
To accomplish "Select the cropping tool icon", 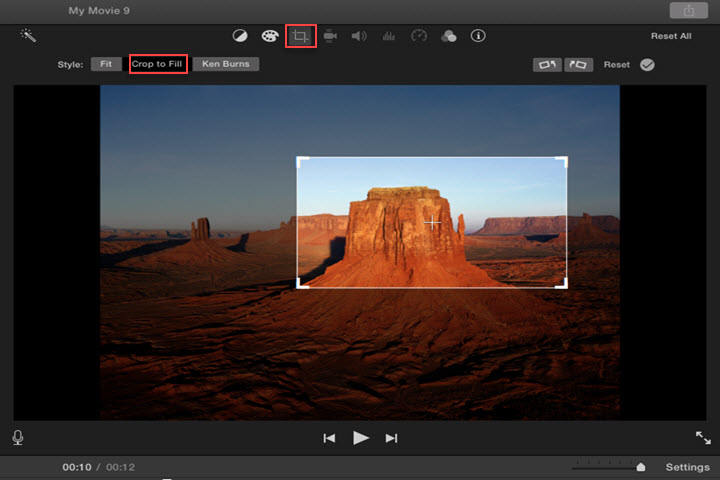I will 301,36.
